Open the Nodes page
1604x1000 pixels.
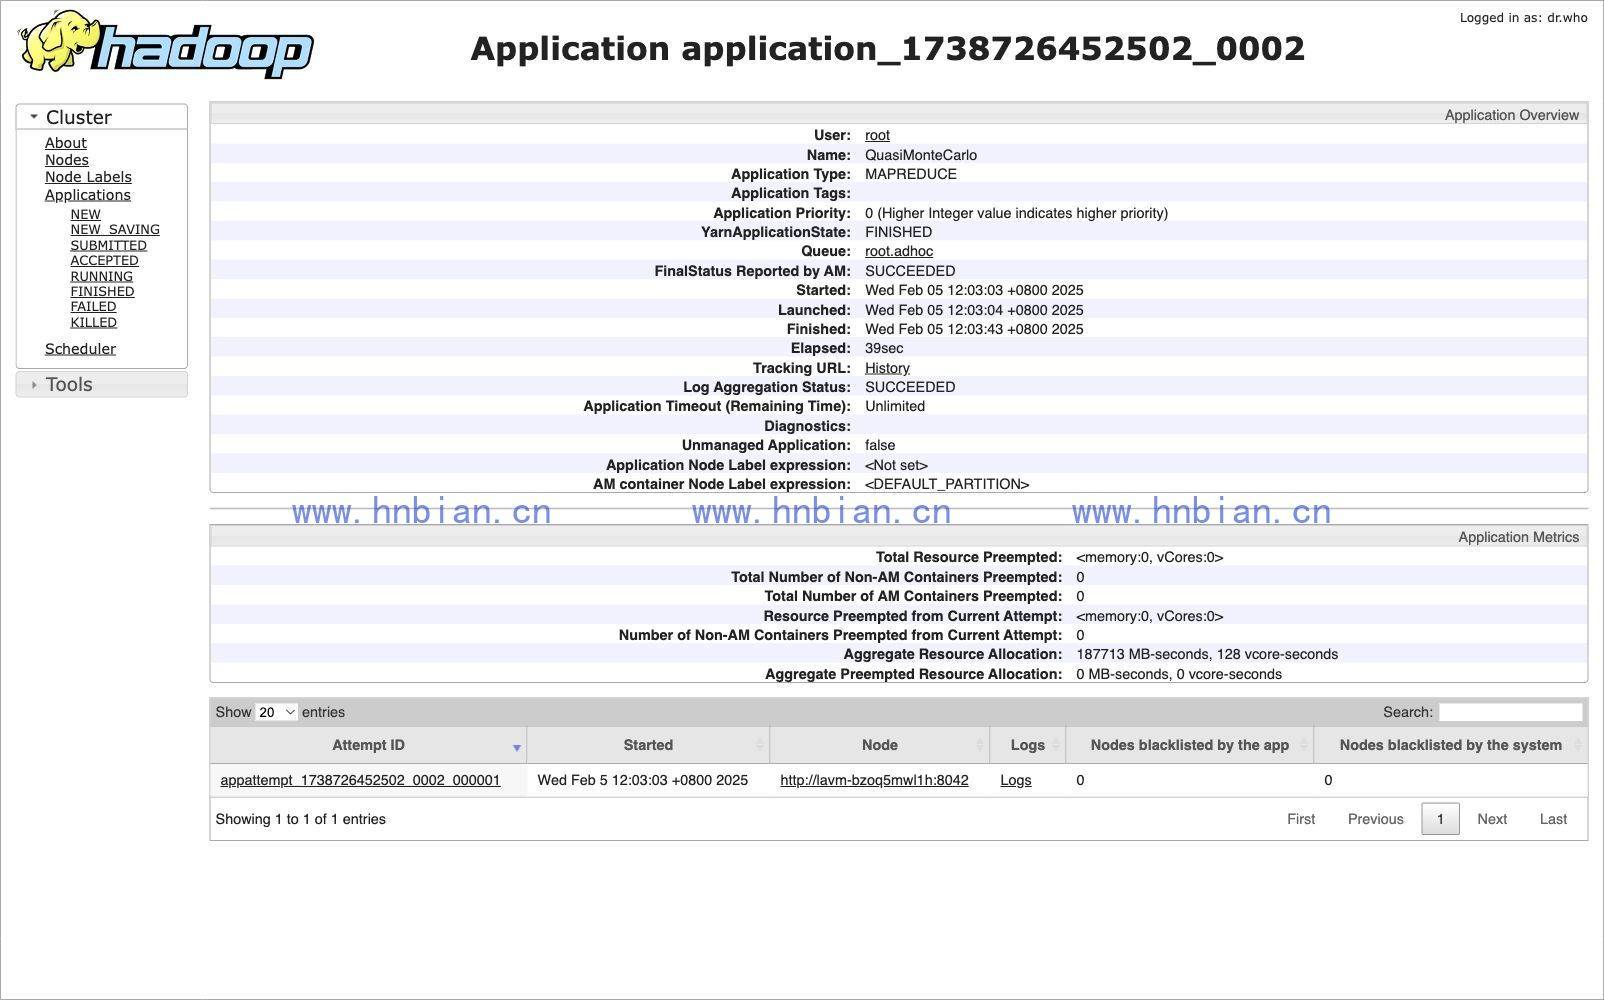67,160
